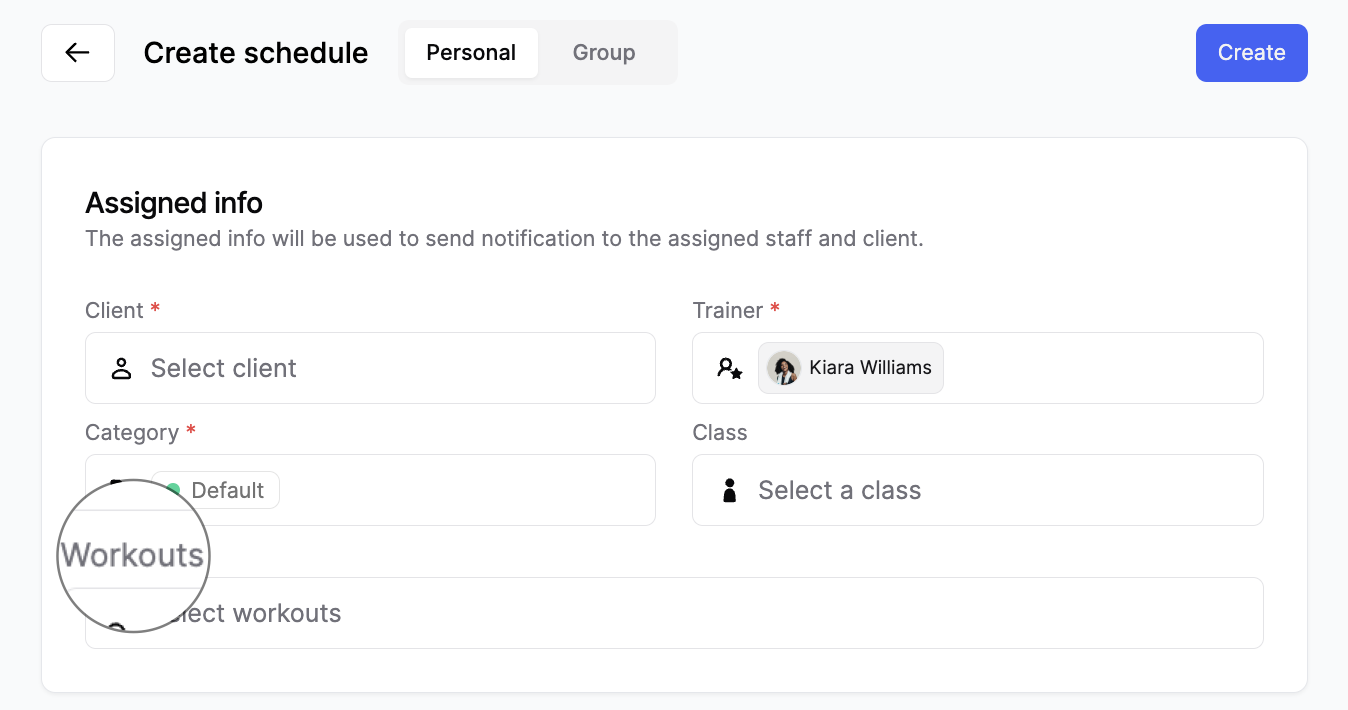Click the Workouts field label

tap(133, 555)
